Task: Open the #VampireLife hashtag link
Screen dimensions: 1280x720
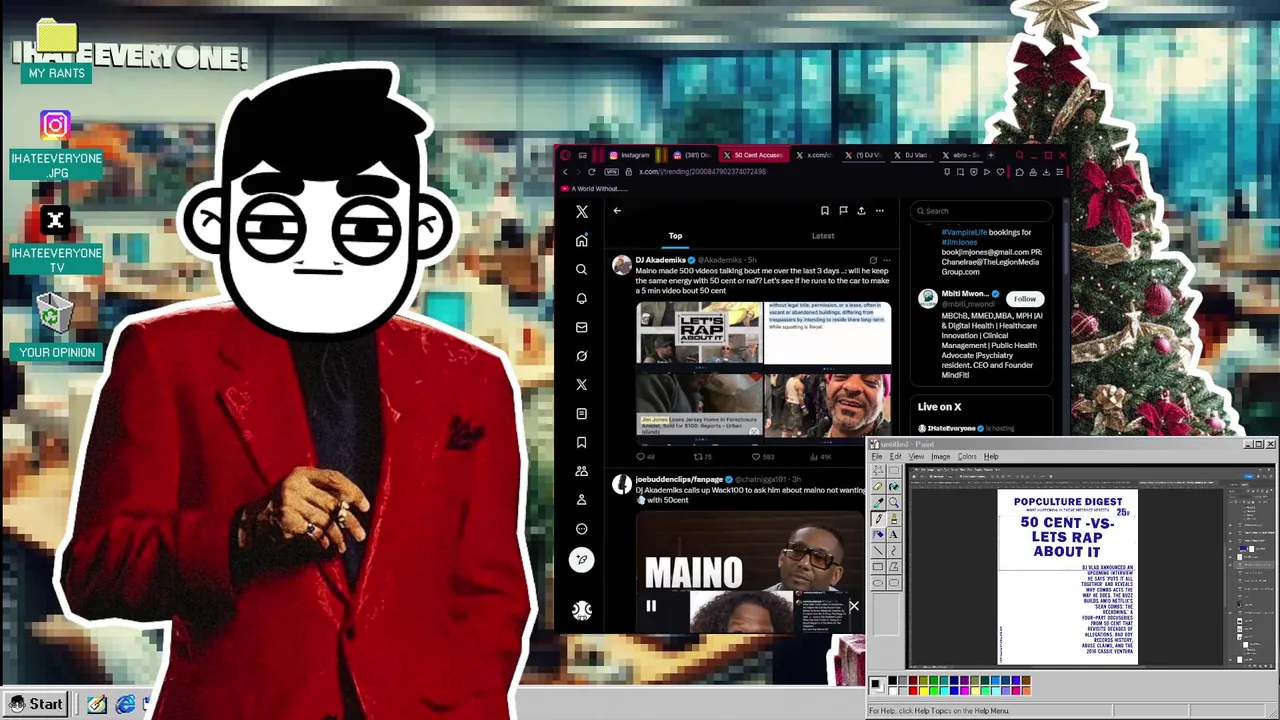Action: [x=964, y=232]
